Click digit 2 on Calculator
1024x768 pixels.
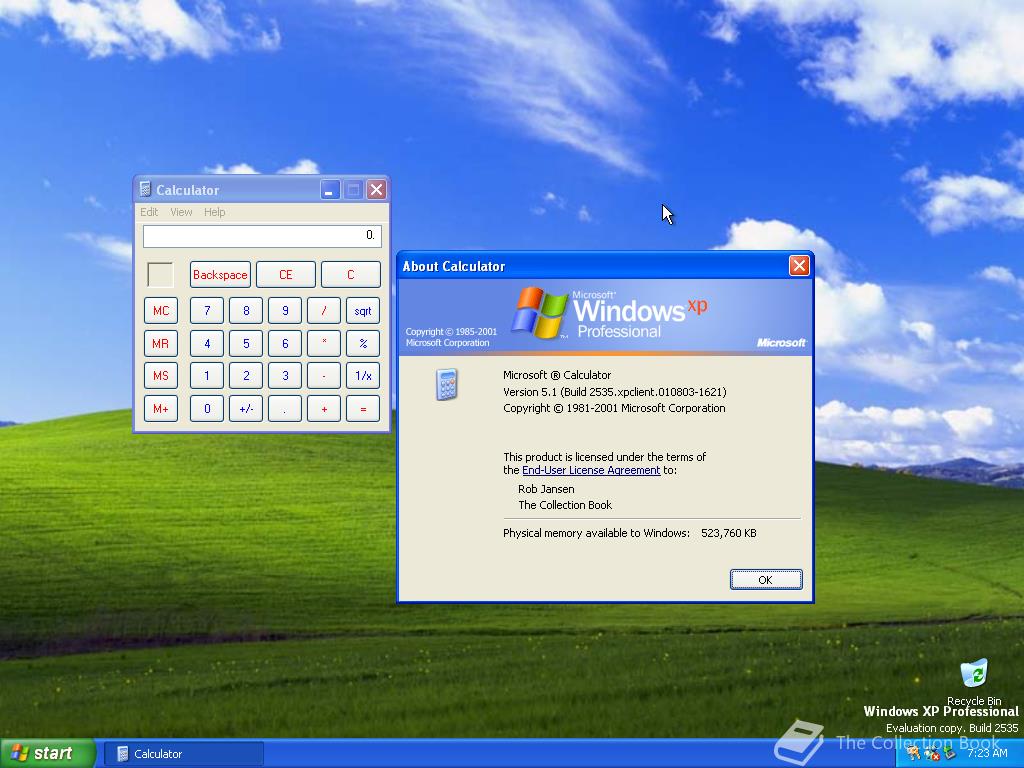pyautogui.click(x=246, y=376)
